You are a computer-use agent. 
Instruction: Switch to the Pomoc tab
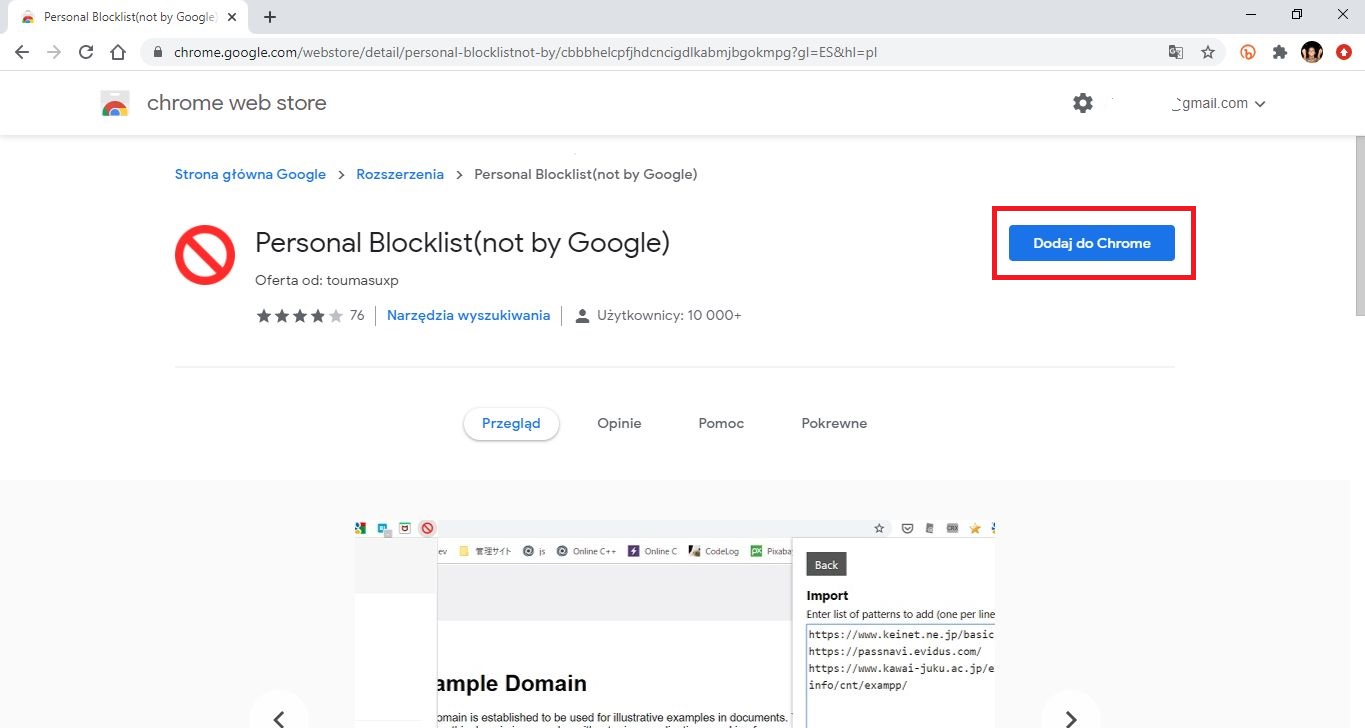(x=721, y=424)
